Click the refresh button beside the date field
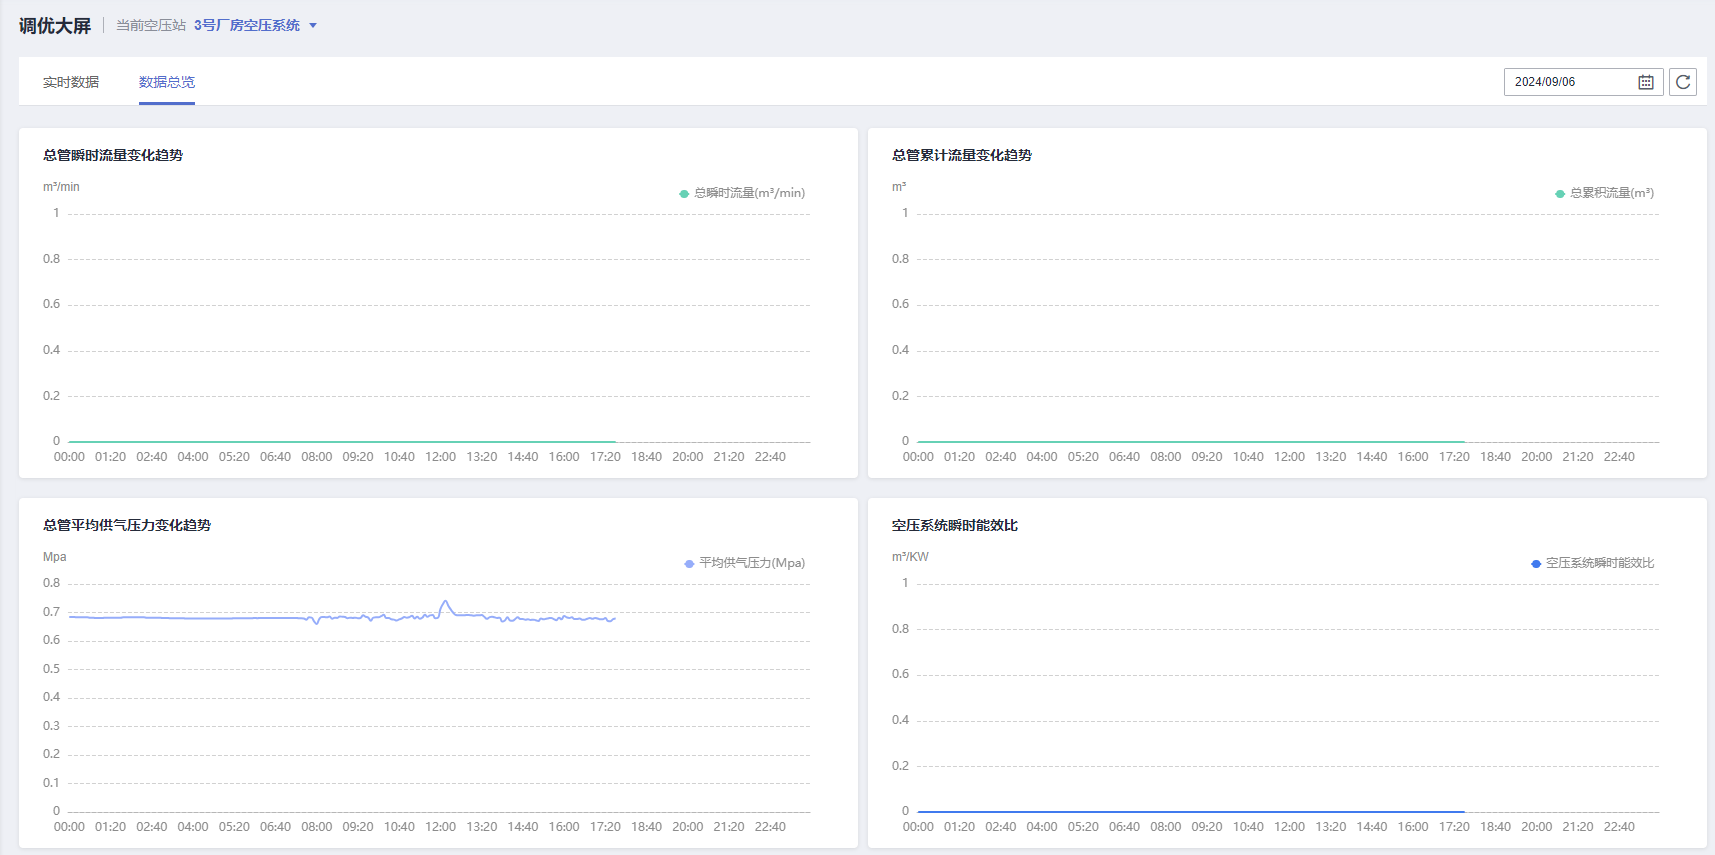The height and width of the screenshot is (855, 1715). 1683,82
